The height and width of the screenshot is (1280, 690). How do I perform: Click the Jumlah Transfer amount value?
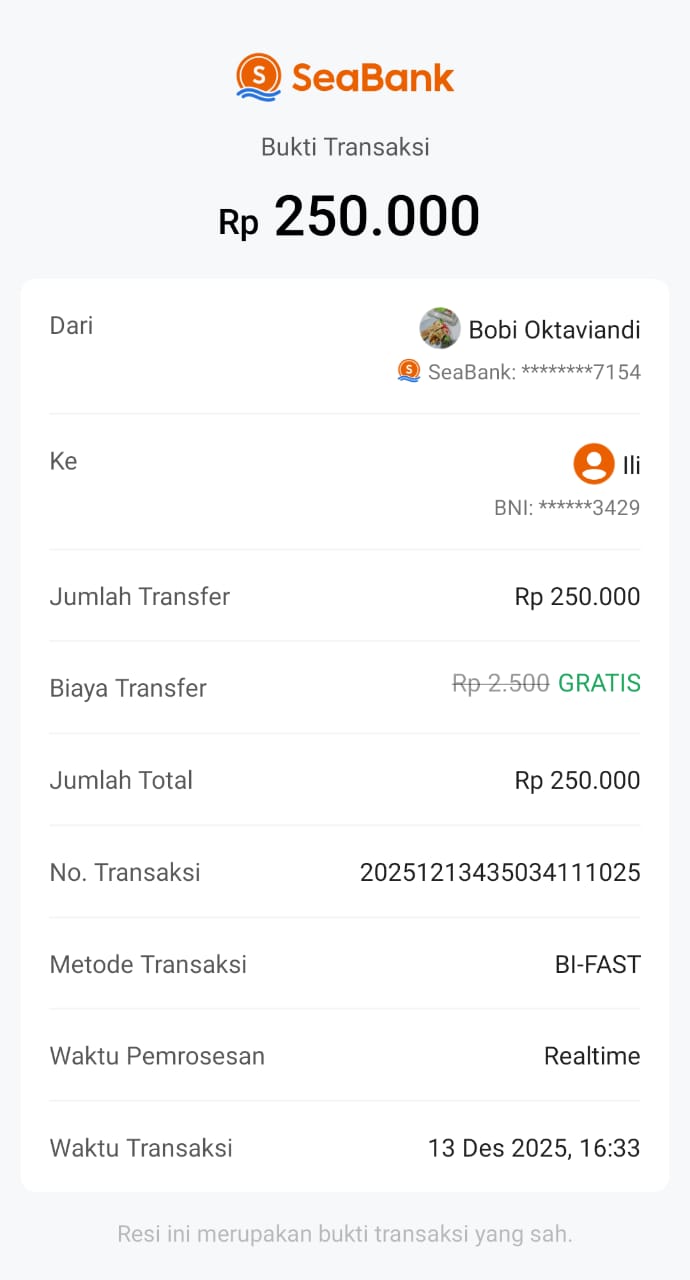coord(577,597)
